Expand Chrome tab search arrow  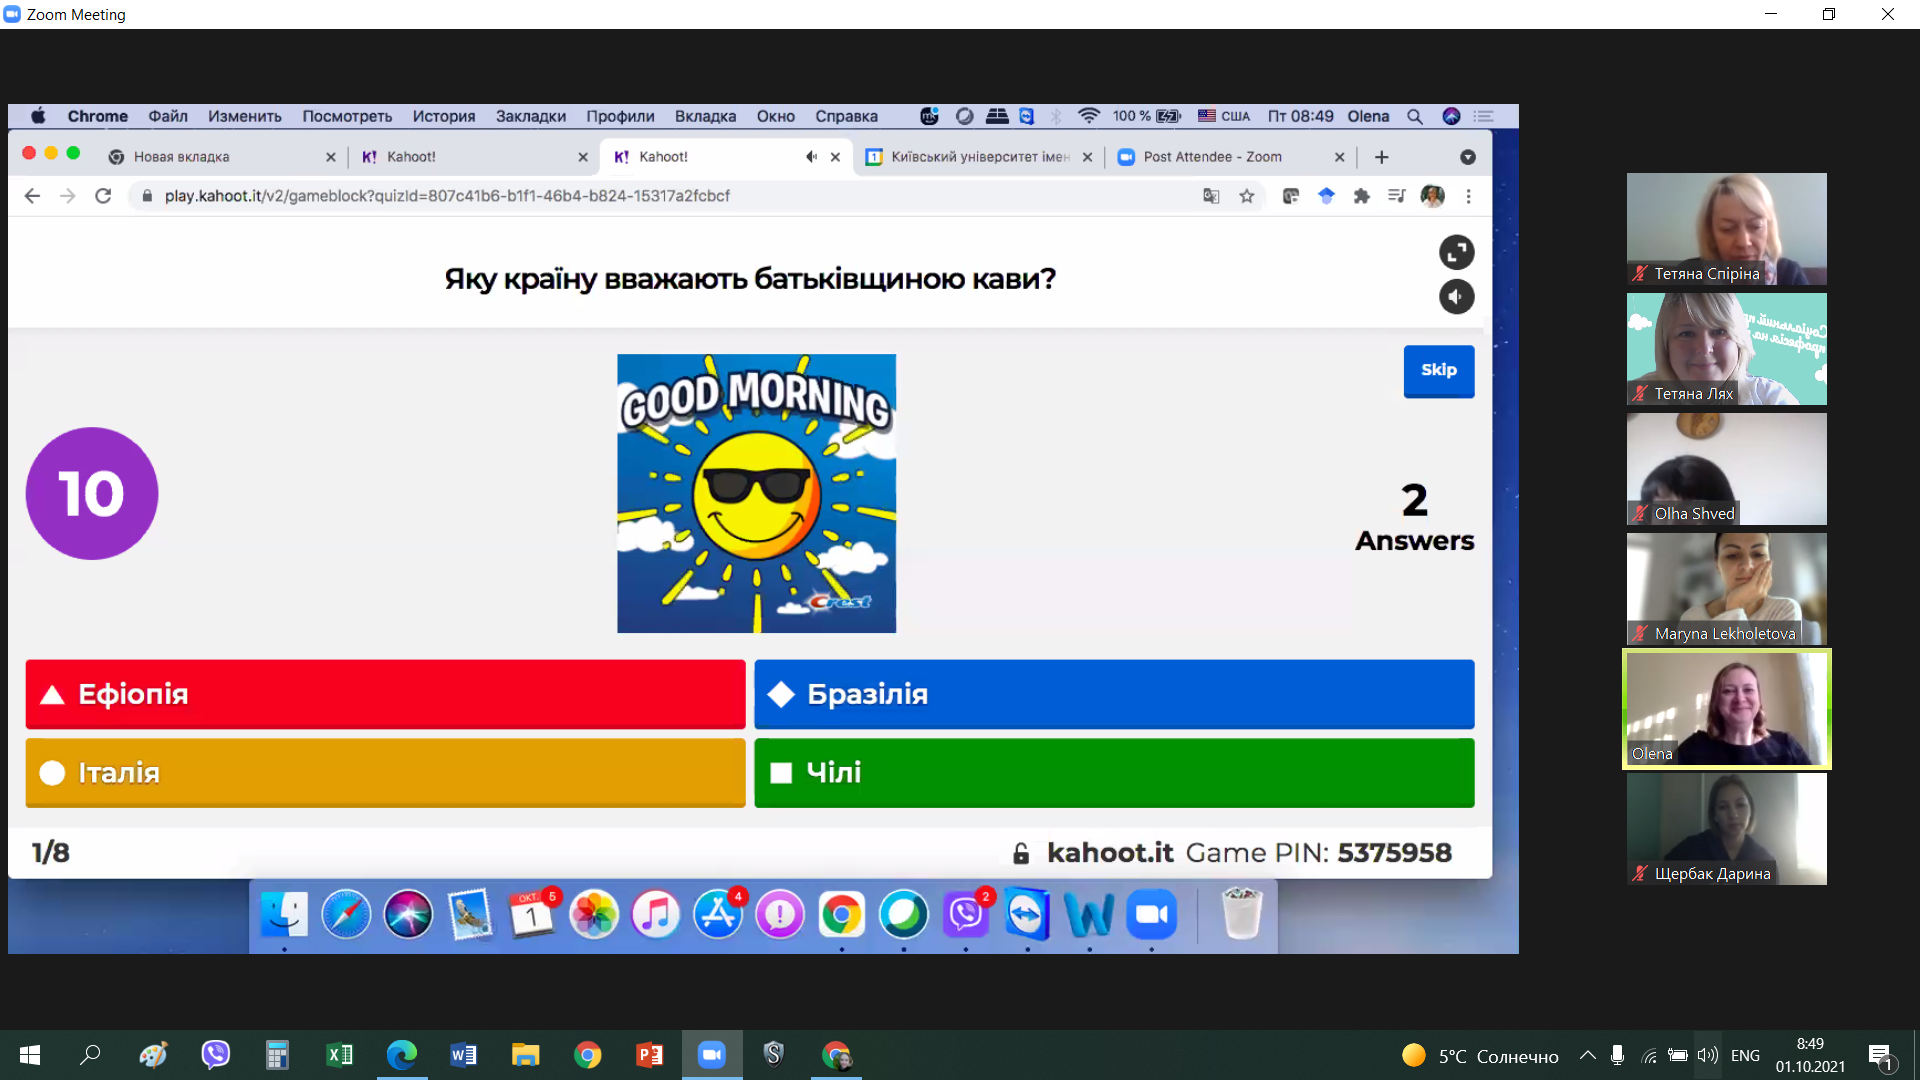(x=1467, y=157)
